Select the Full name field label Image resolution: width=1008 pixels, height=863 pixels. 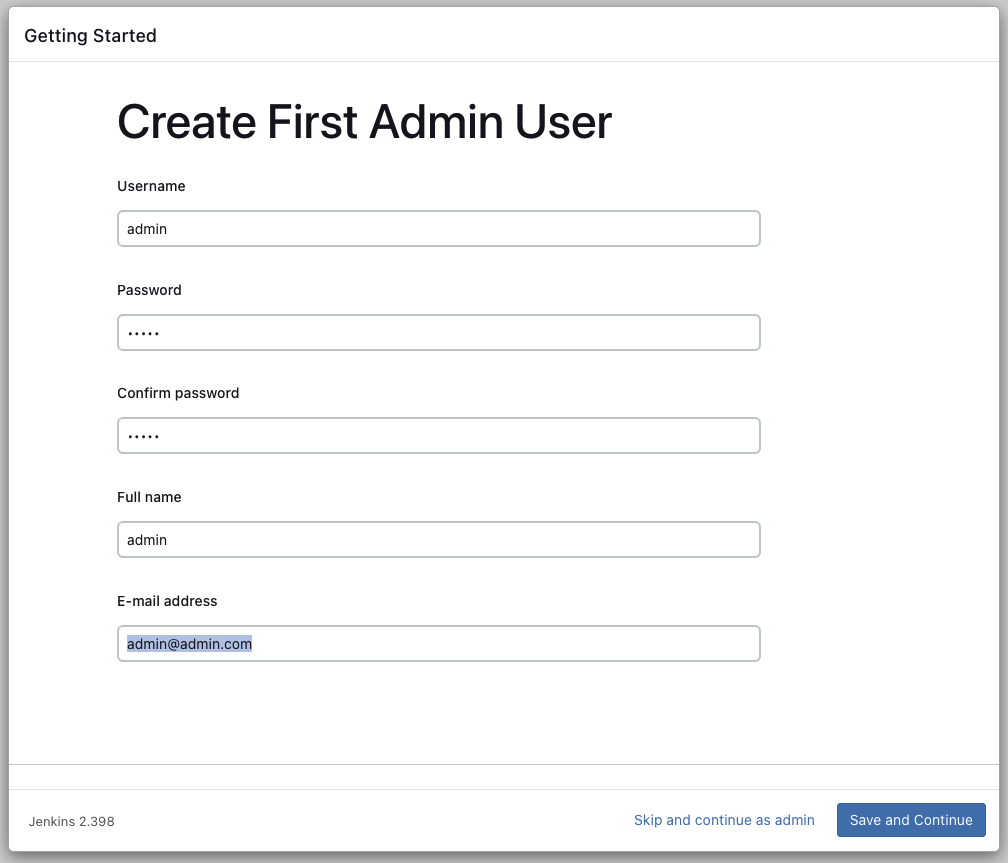click(149, 497)
